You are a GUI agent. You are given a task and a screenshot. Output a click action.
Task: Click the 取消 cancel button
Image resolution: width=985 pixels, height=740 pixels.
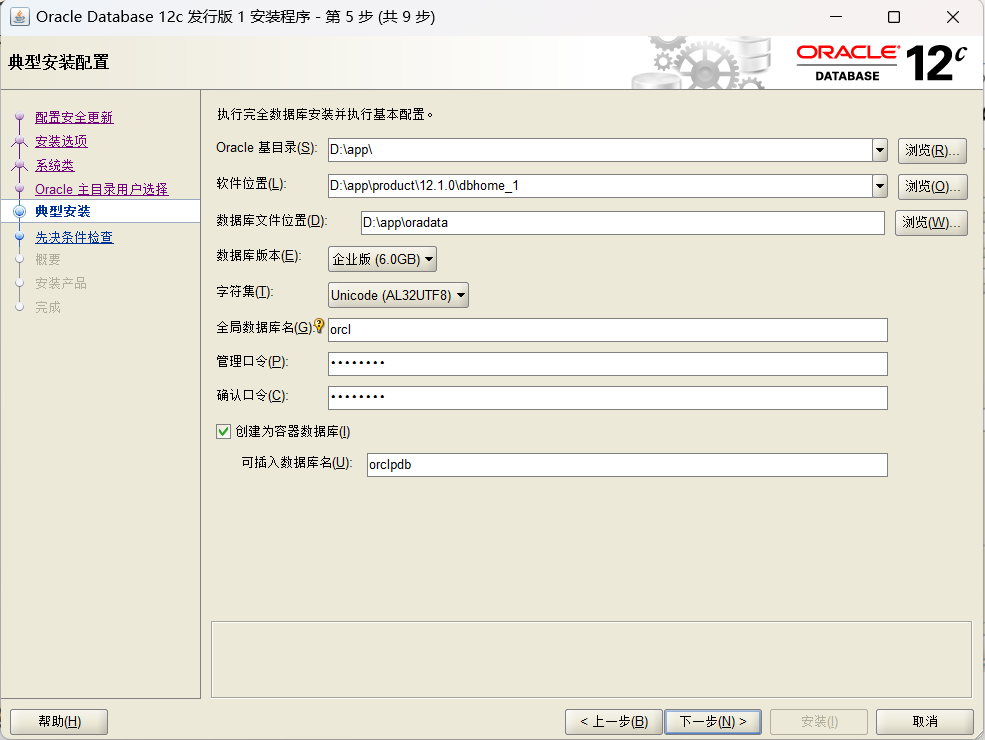tap(925, 722)
